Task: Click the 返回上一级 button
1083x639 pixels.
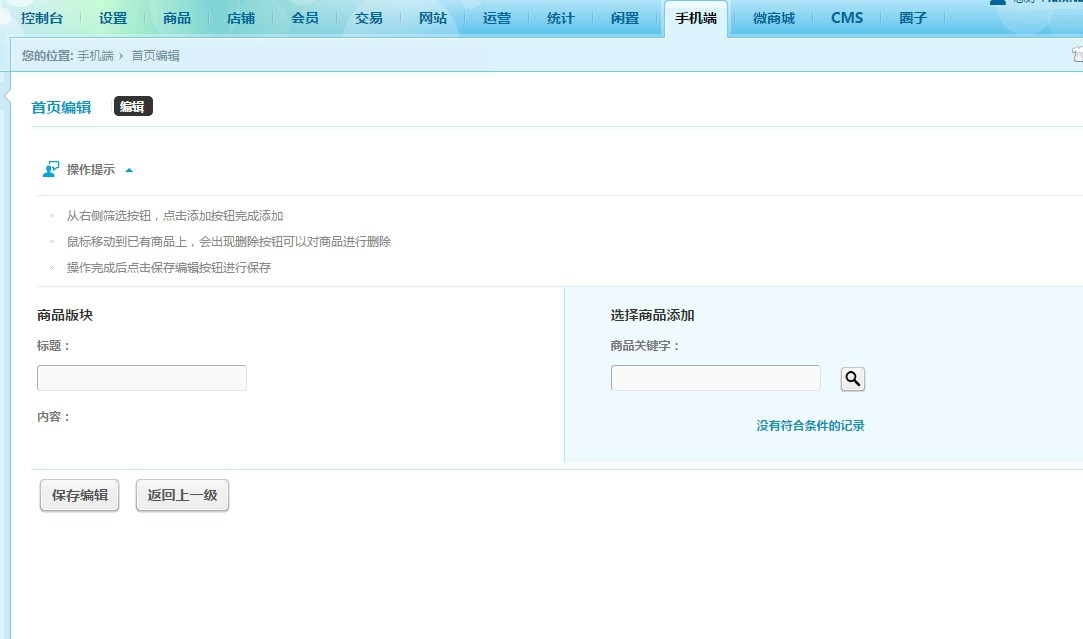Action: (x=182, y=495)
